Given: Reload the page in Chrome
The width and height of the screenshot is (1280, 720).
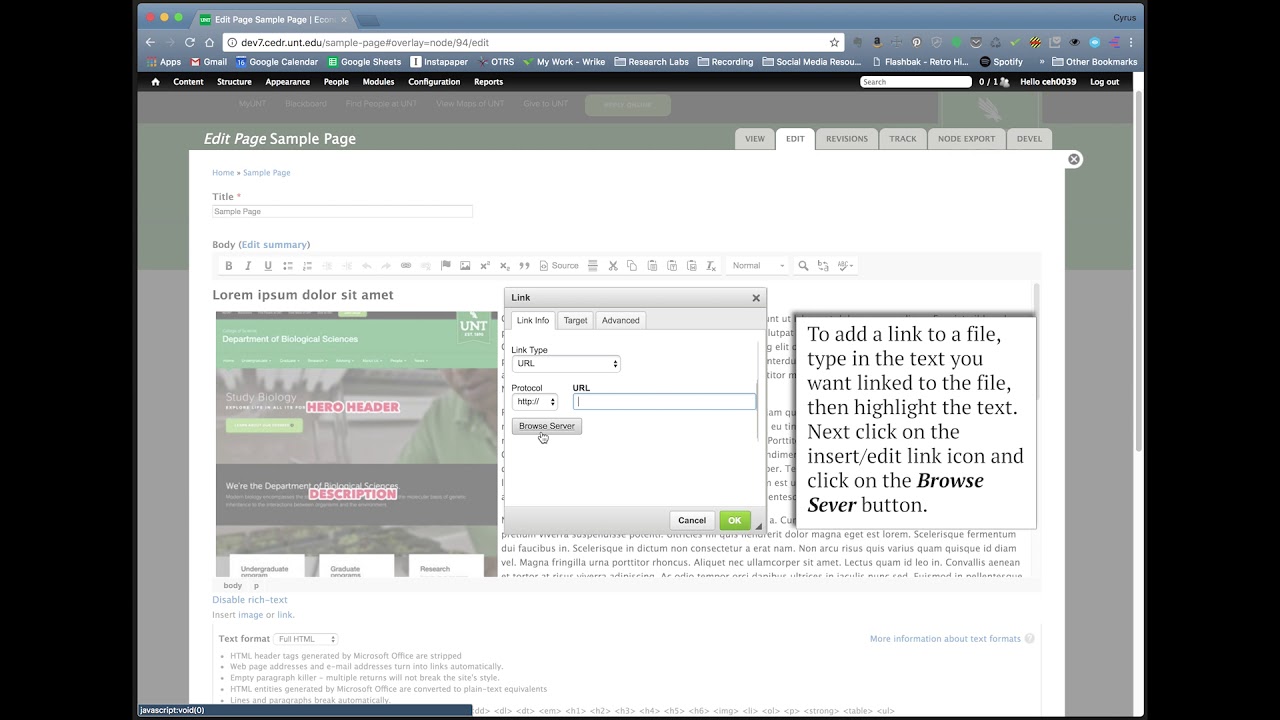Looking at the screenshot, I should (190, 42).
